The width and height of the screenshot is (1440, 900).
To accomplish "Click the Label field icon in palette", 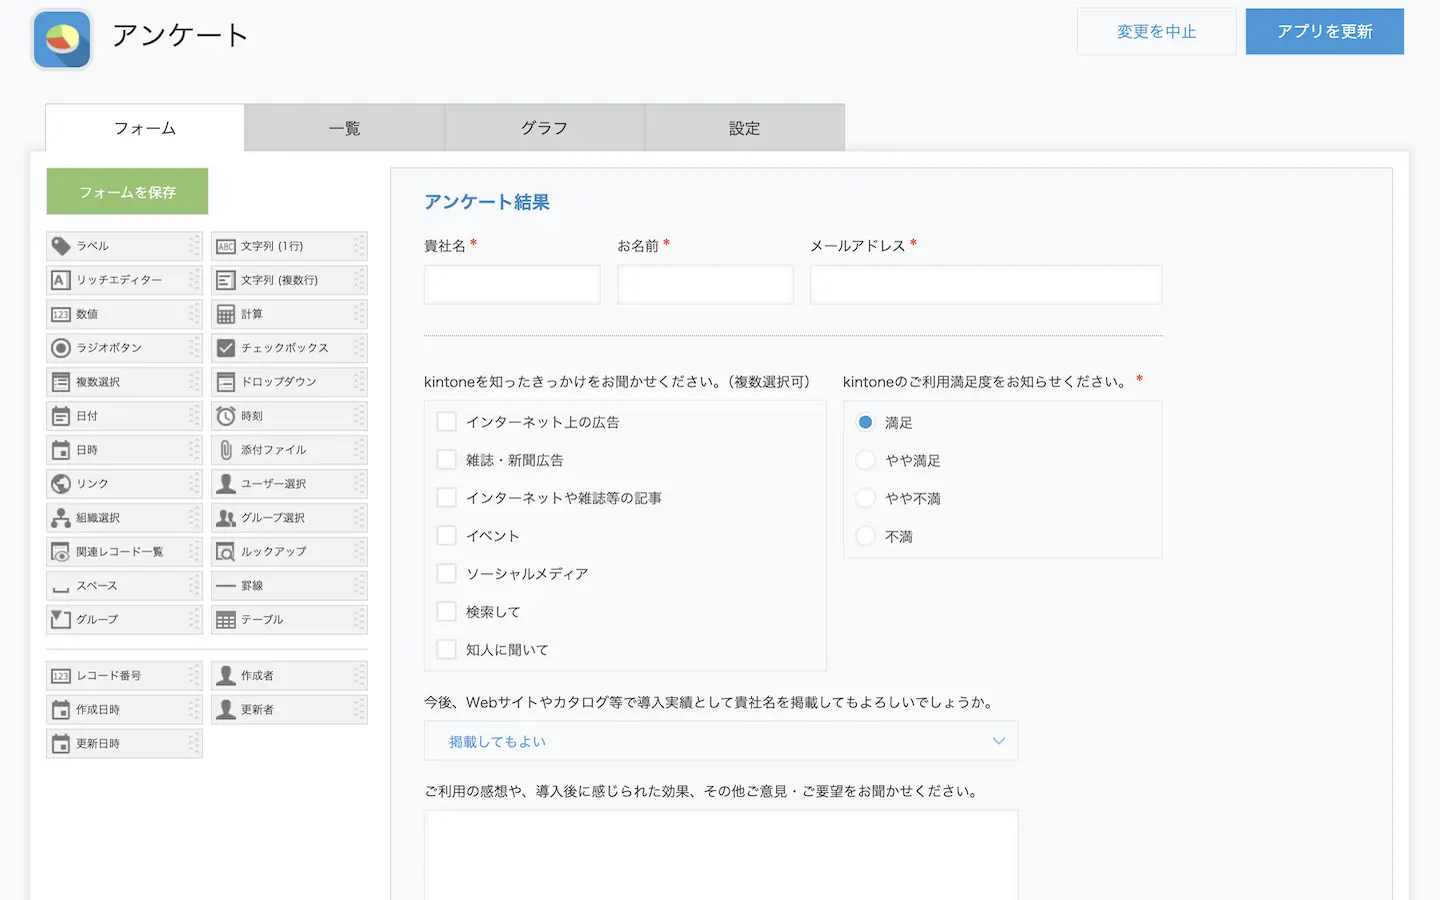I will pos(61,246).
